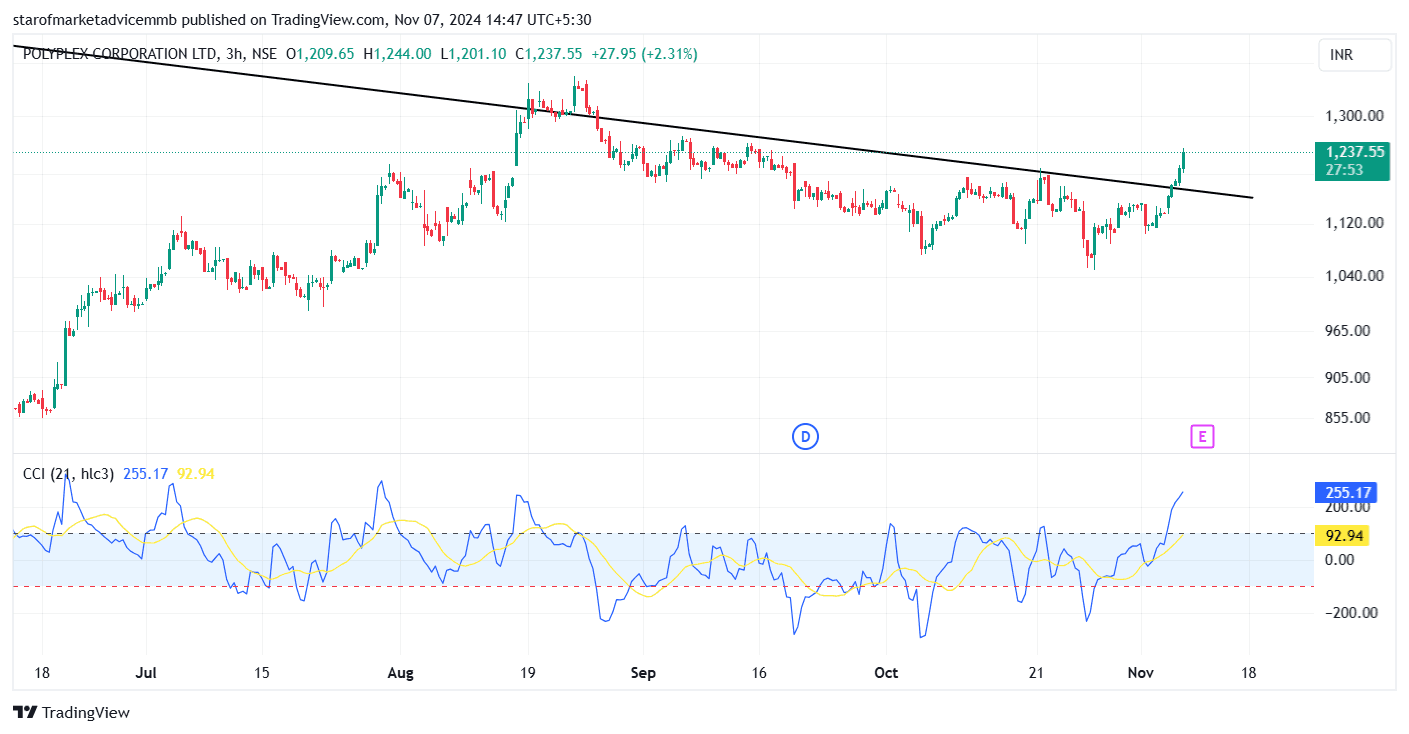
Task: Click the Oct label on the time axis
Action: [x=885, y=673]
